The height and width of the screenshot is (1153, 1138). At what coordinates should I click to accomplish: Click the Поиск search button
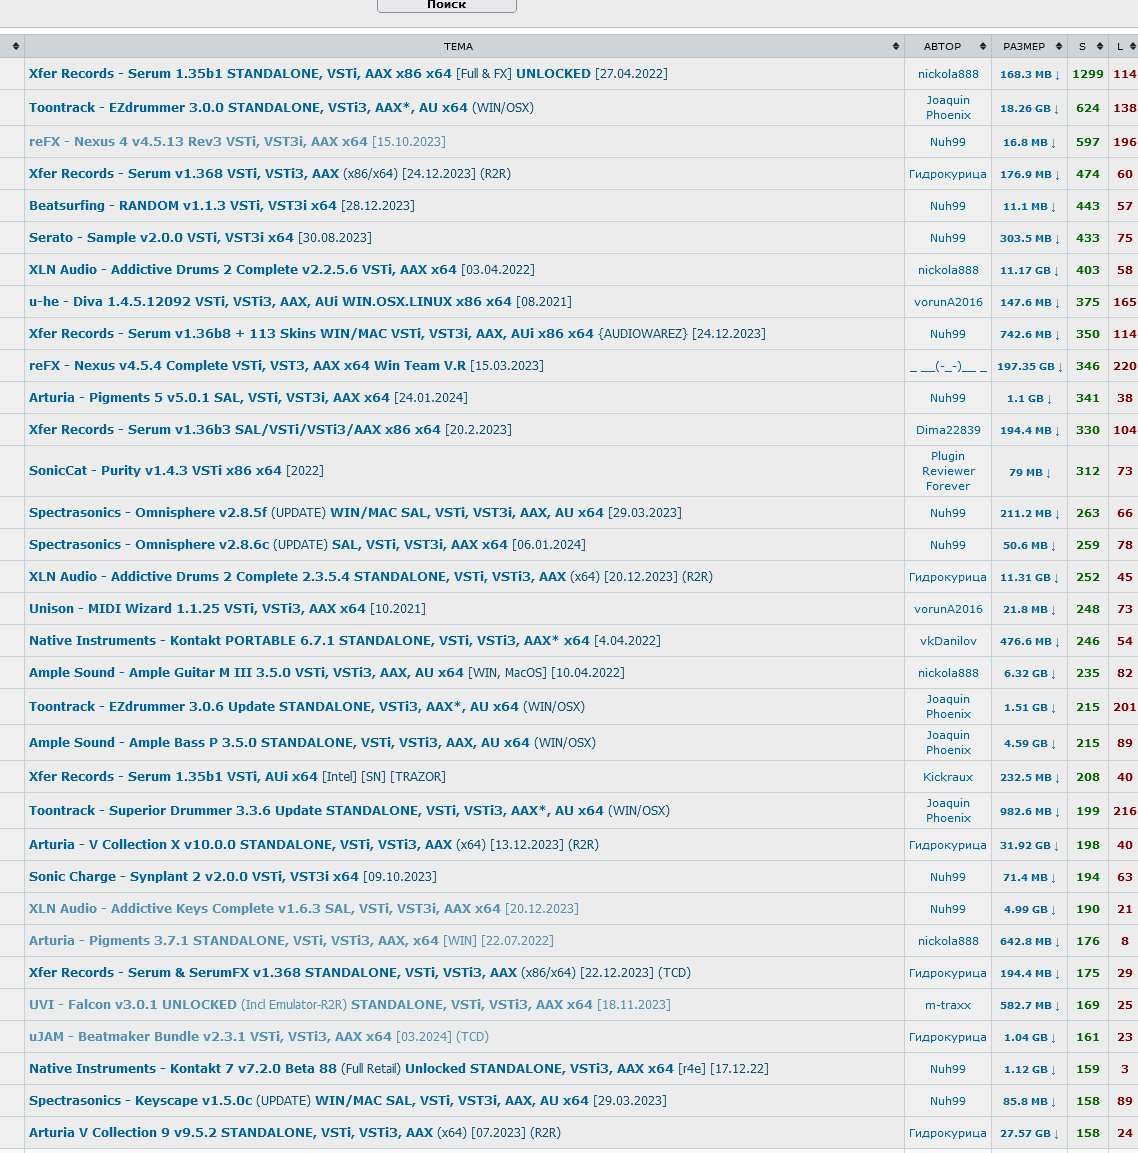click(447, 5)
